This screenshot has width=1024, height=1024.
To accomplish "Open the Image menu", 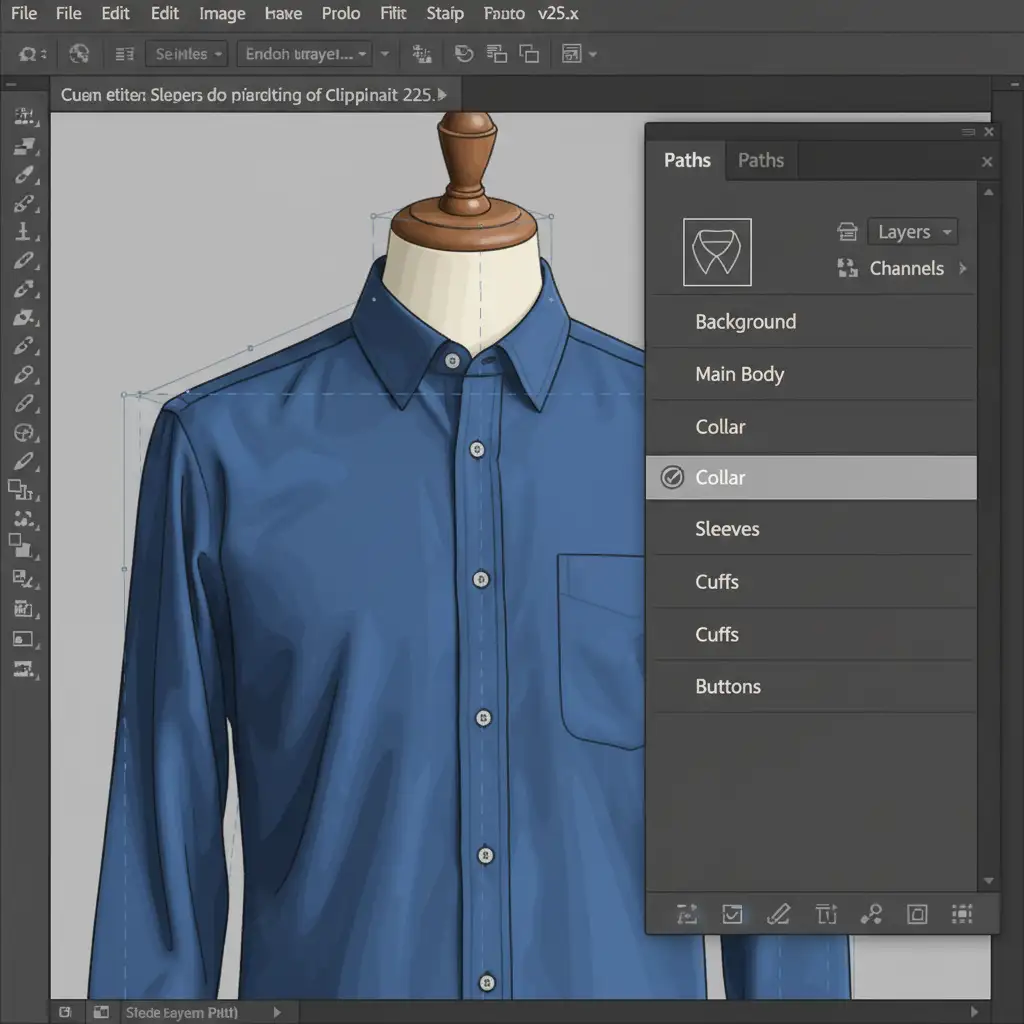I will (x=222, y=14).
